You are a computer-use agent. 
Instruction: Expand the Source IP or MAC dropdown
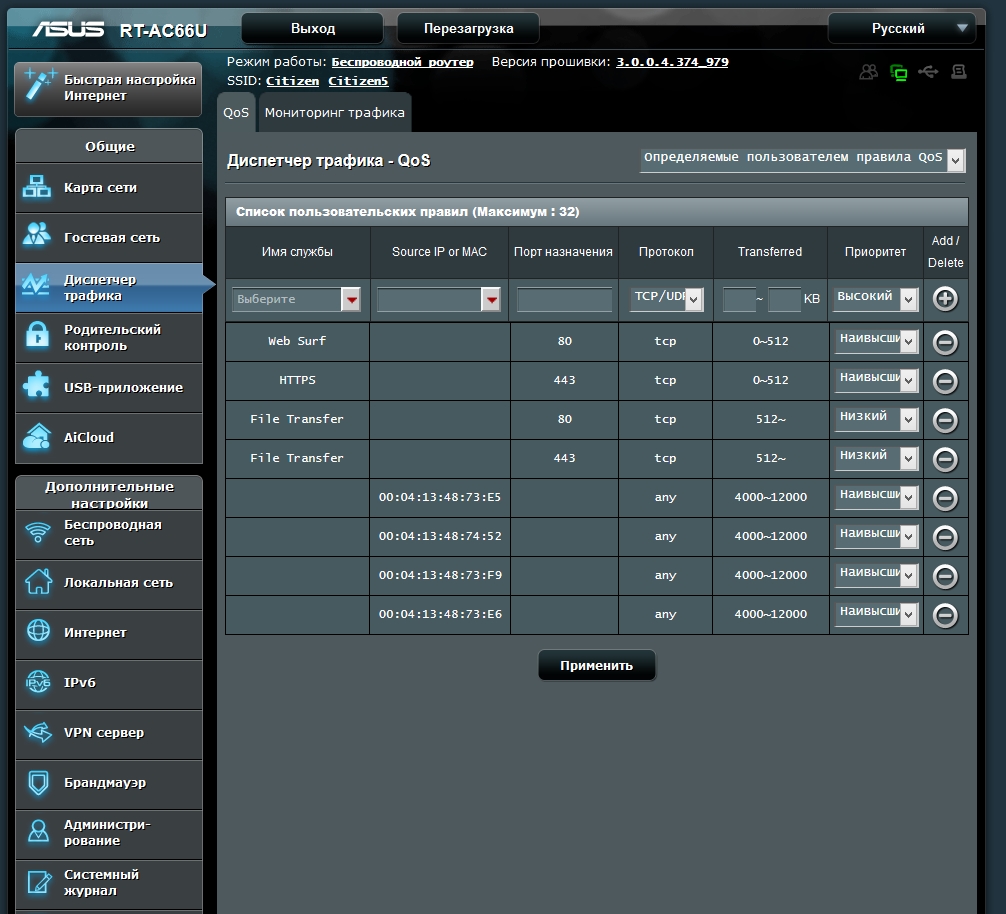[x=439, y=299]
